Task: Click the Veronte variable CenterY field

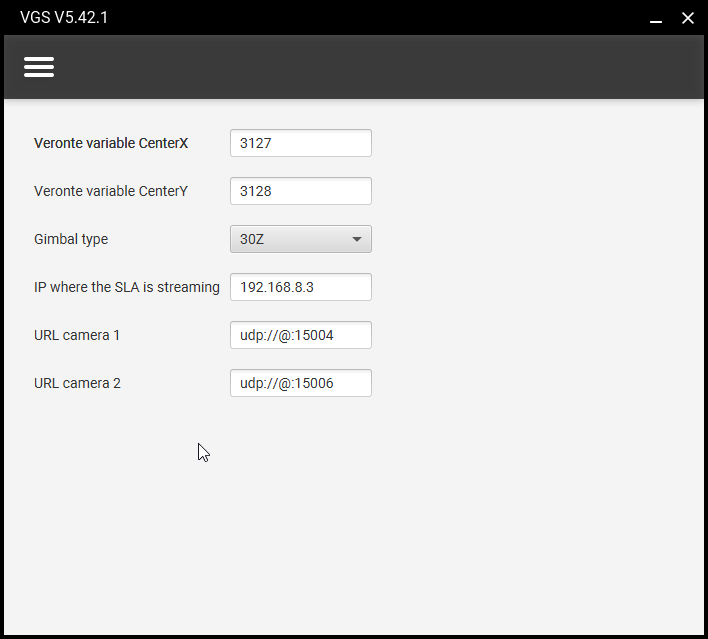Action: point(301,191)
